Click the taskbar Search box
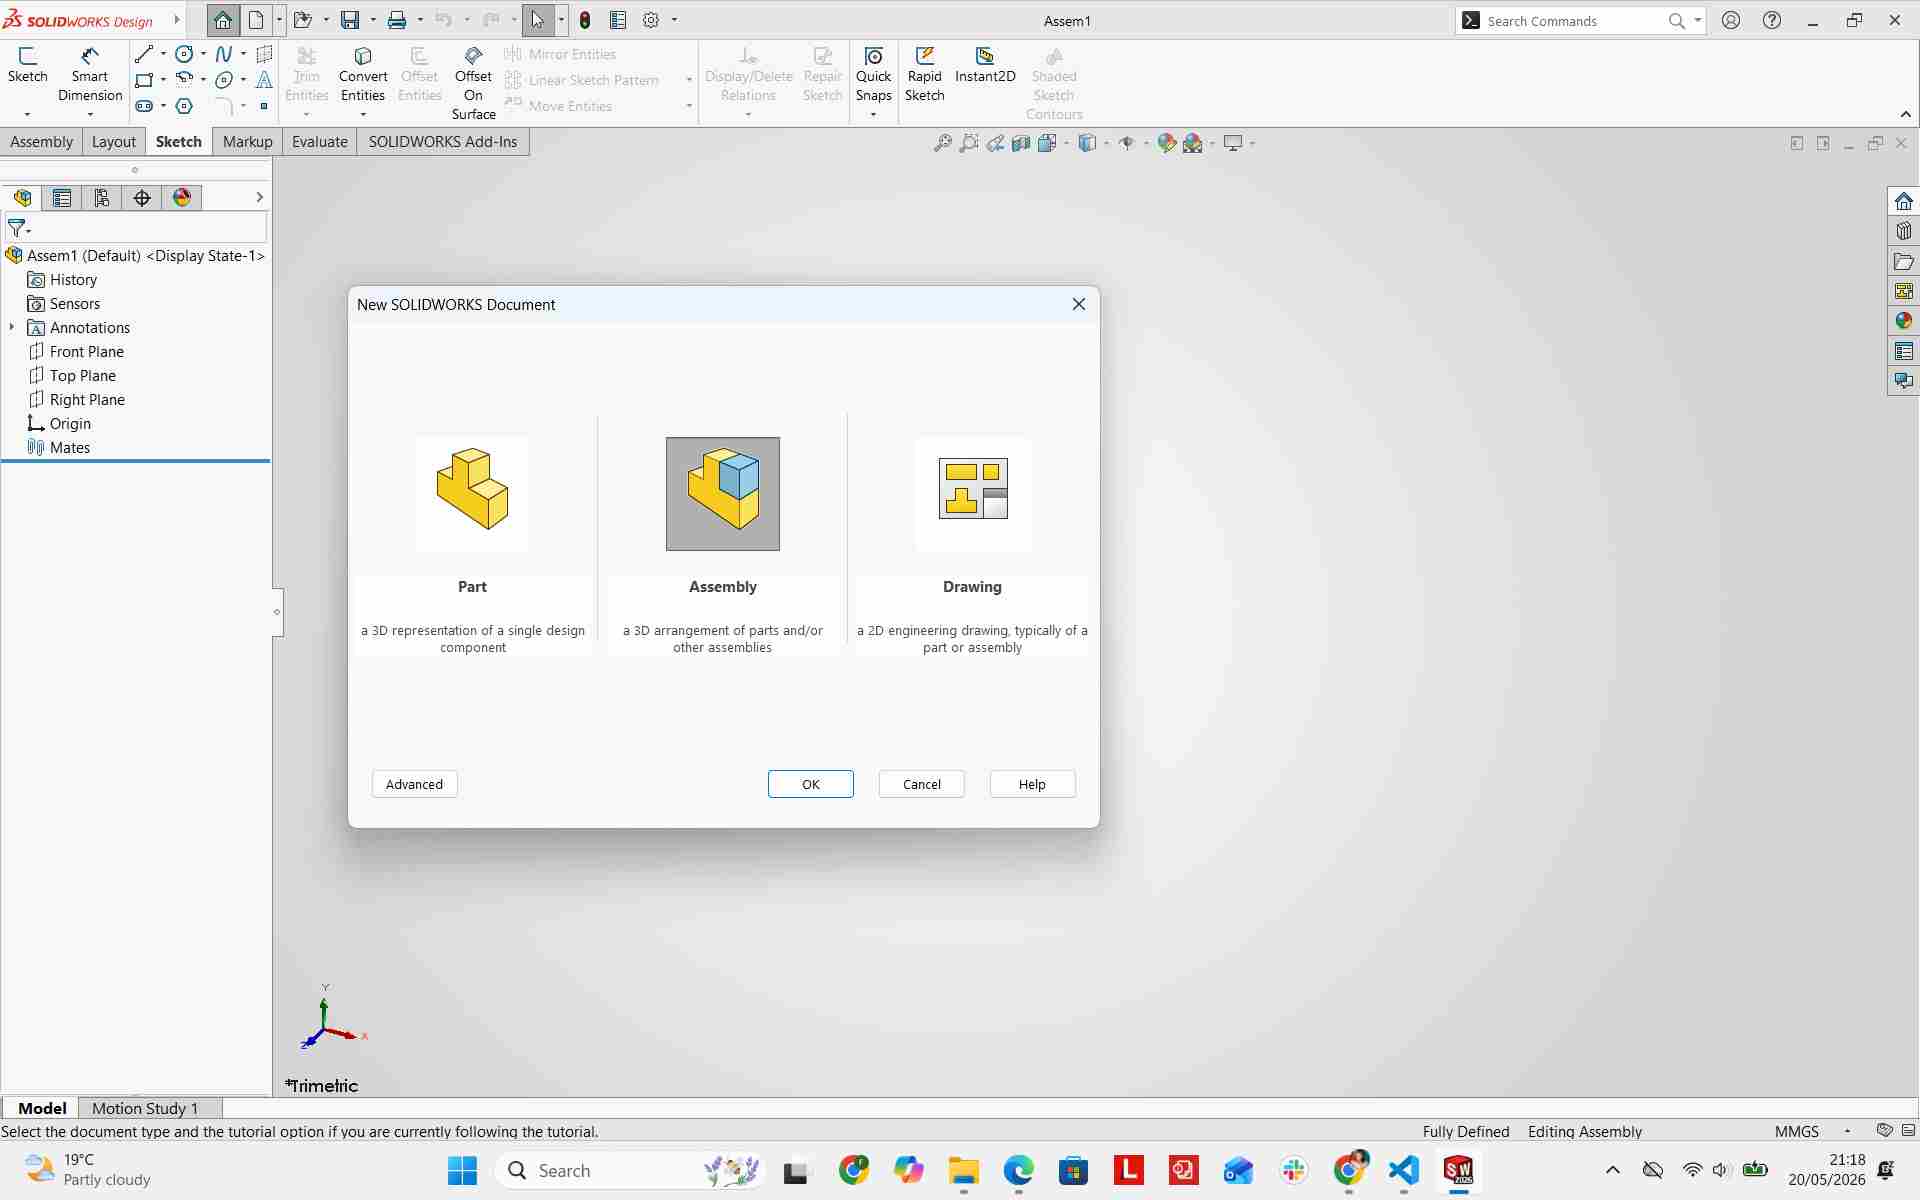The image size is (1920, 1200). [632, 1170]
